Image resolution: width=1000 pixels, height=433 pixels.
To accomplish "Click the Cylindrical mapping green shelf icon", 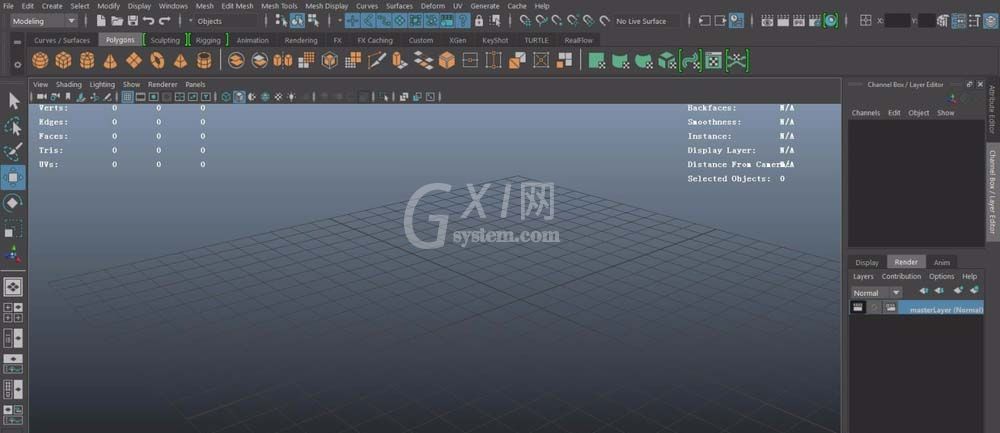I will point(620,61).
